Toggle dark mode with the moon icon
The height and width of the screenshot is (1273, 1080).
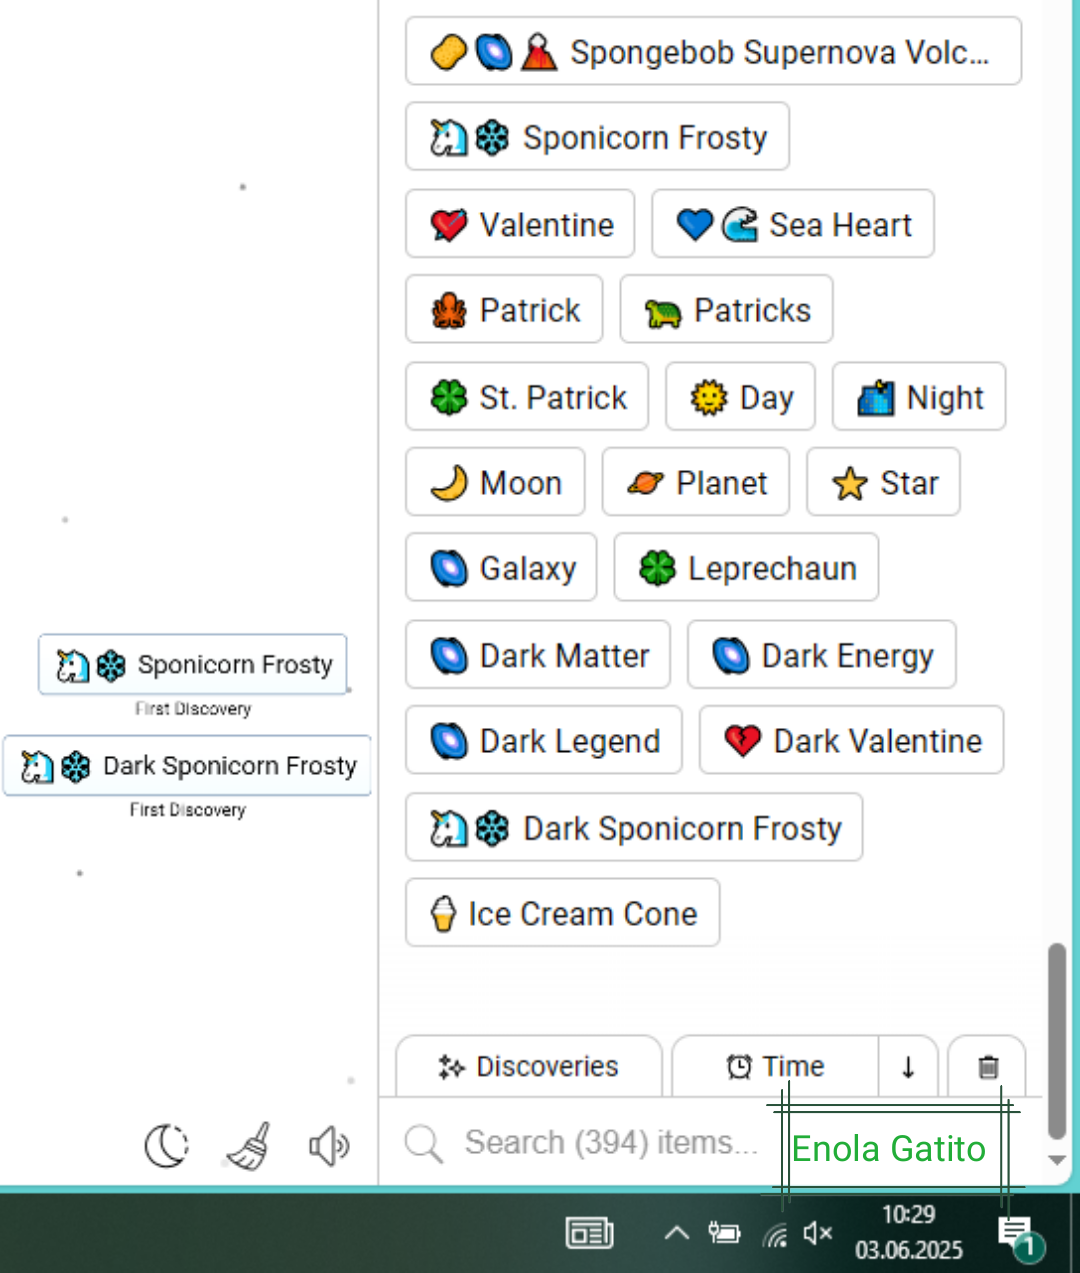[x=167, y=1146]
